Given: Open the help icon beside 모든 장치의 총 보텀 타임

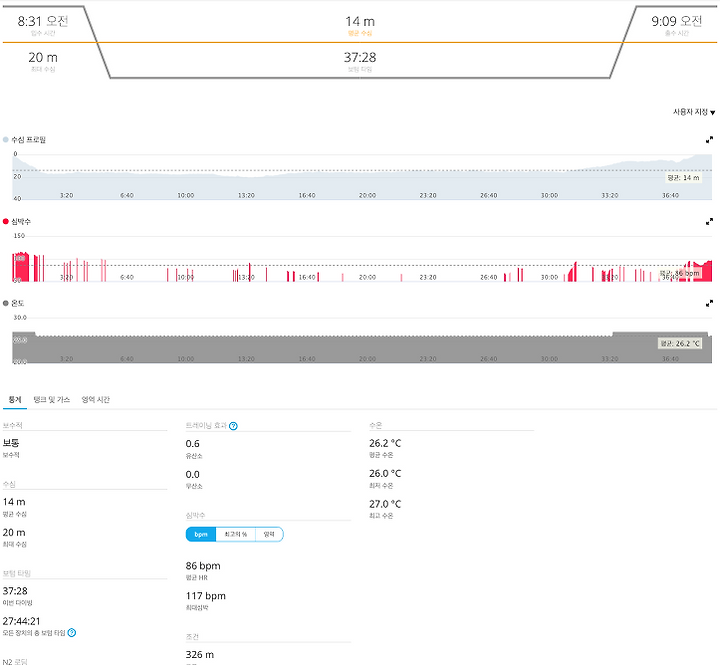Looking at the screenshot, I should (x=72, y=633).
